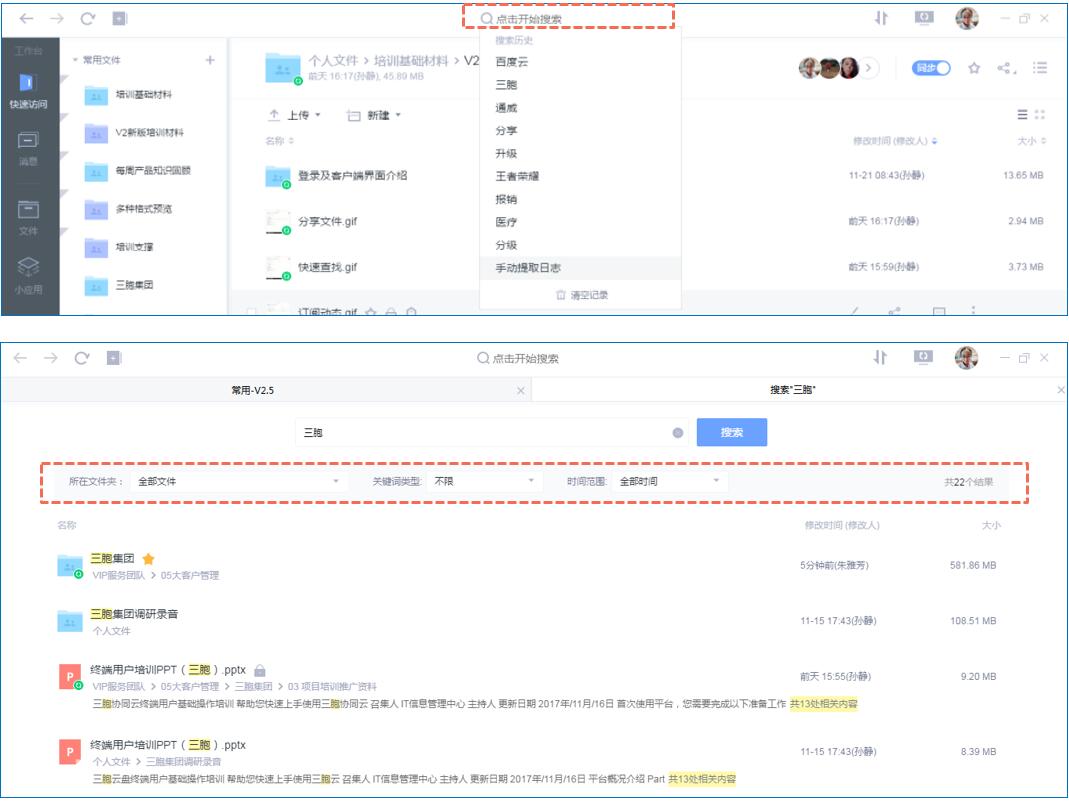The height and width of the screenshot is (805, 1069).
Task: Switch to list view in the upper file list
Action: pyautogui.click(x=1022, y=115)
